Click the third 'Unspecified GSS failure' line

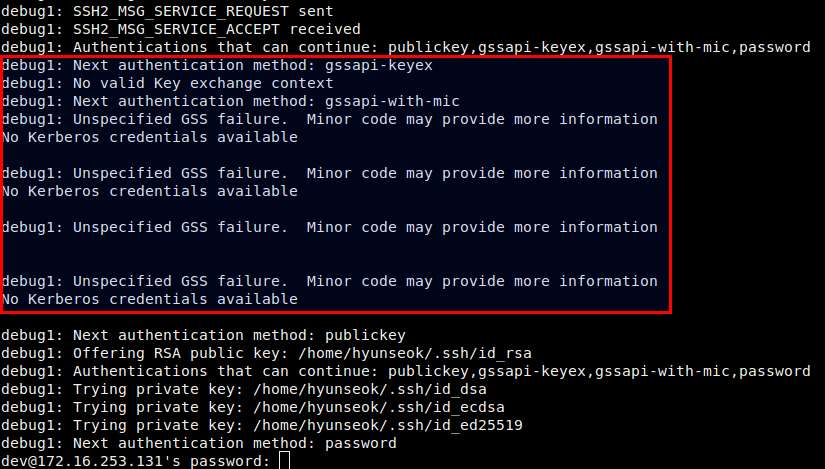pos(329,227)
